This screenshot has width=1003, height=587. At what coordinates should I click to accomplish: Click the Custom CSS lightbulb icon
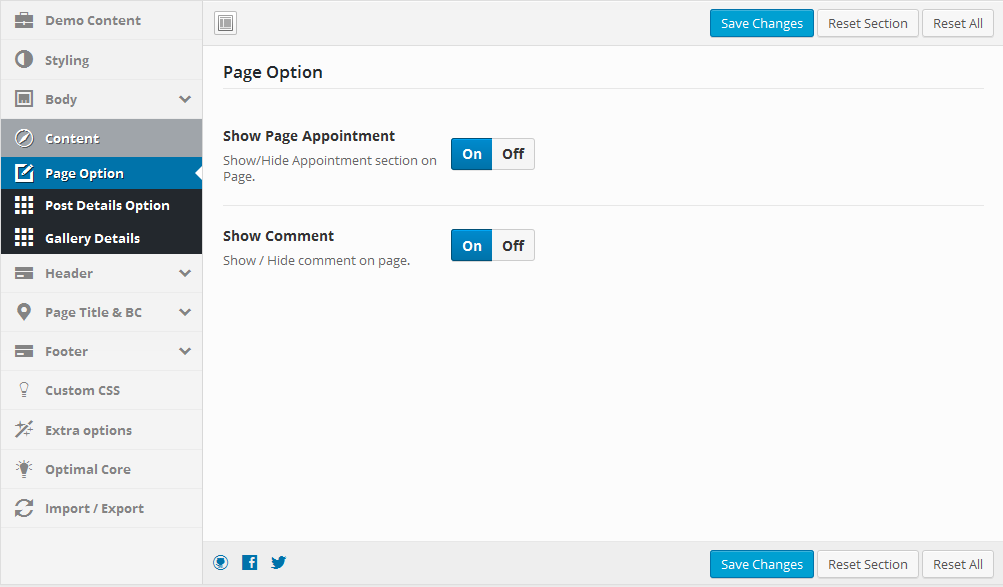click(24, 390)
